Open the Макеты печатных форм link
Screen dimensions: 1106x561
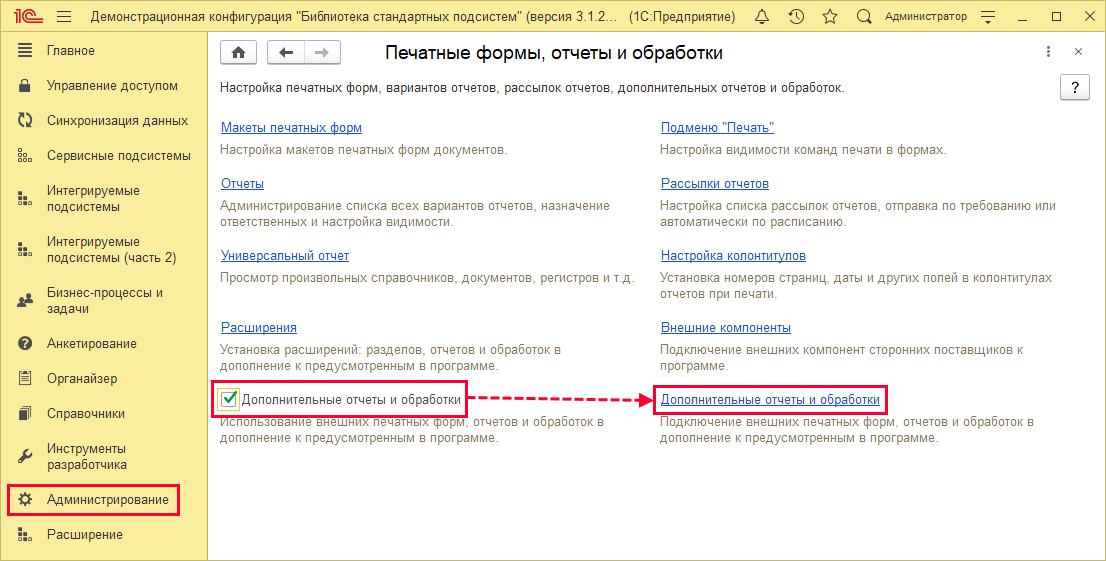coord(291,128)
